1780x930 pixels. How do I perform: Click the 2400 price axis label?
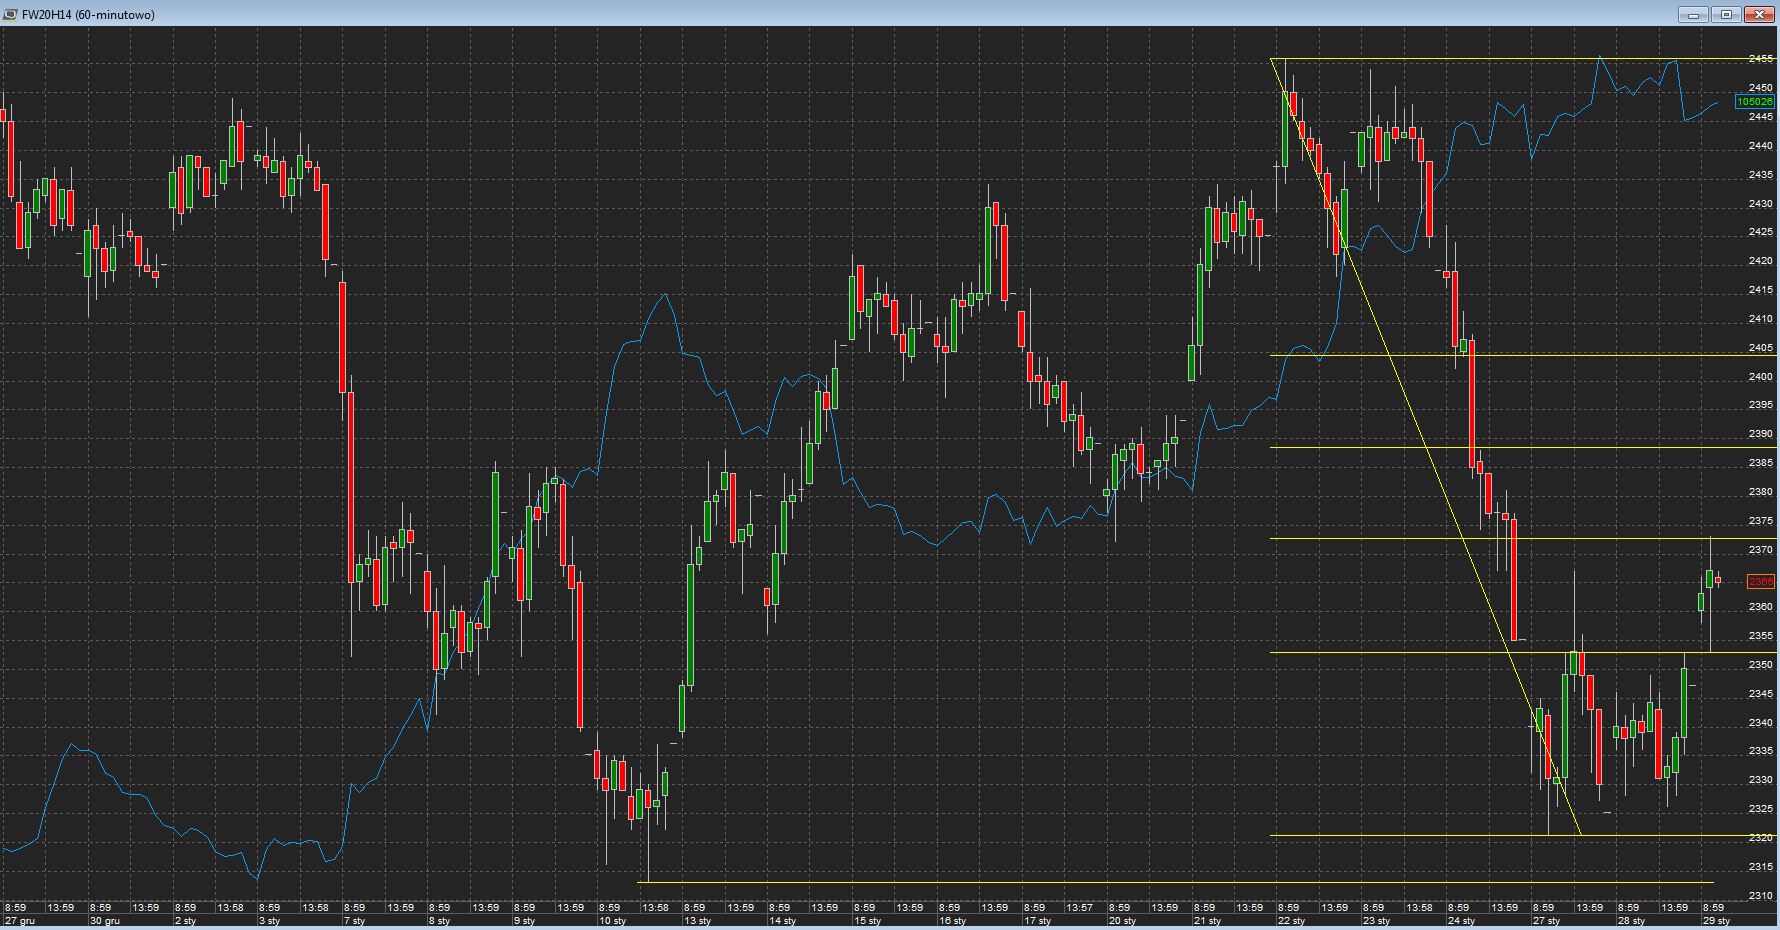point(1760,377)
